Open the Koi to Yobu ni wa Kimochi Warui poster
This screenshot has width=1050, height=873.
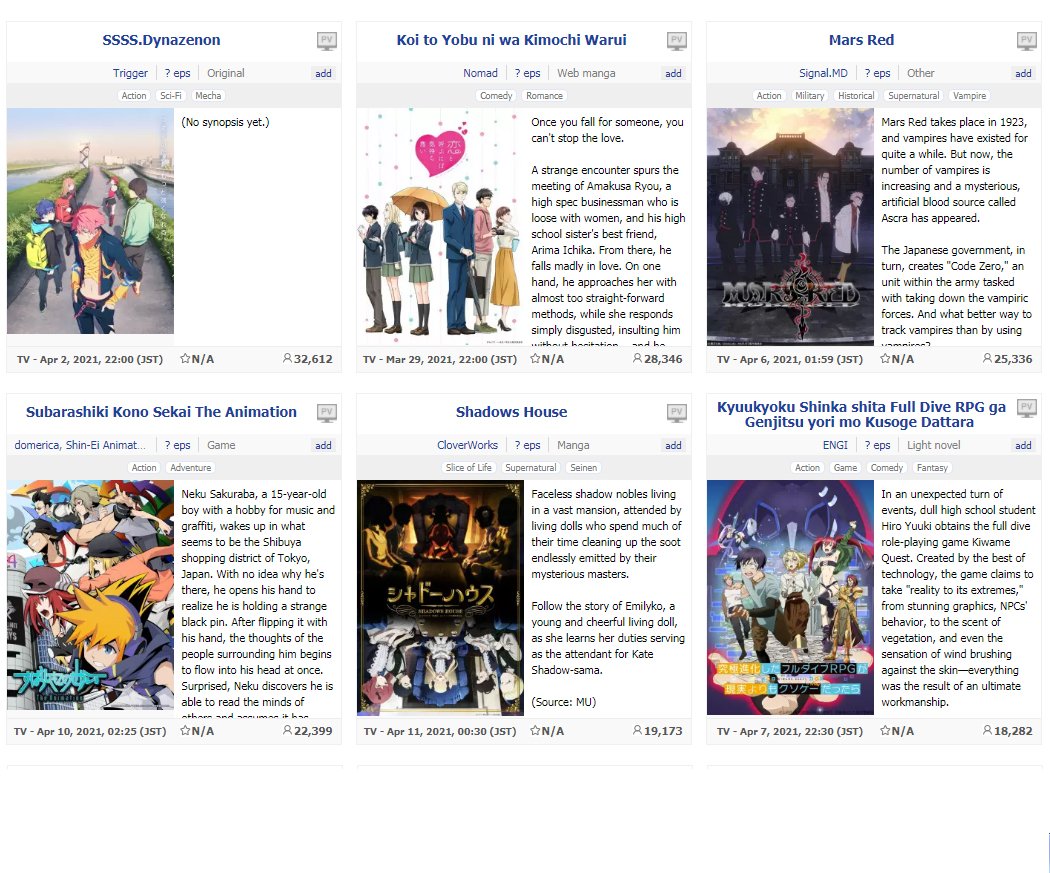[x=441, y=227]
